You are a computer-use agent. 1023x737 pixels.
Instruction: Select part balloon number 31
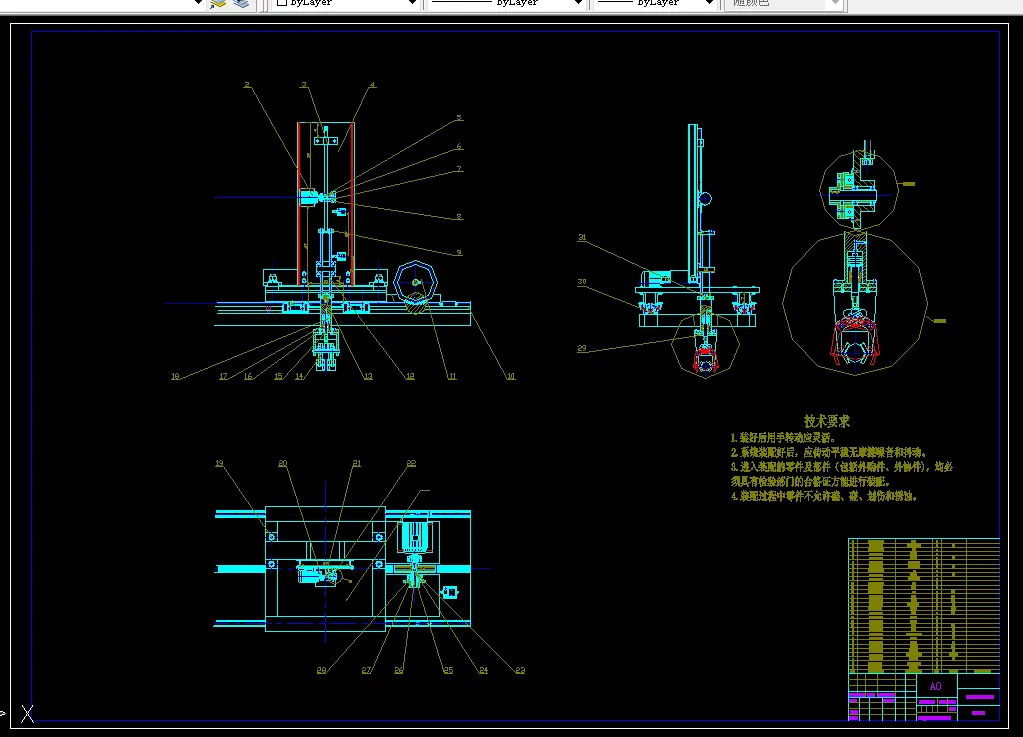(582, 238)
